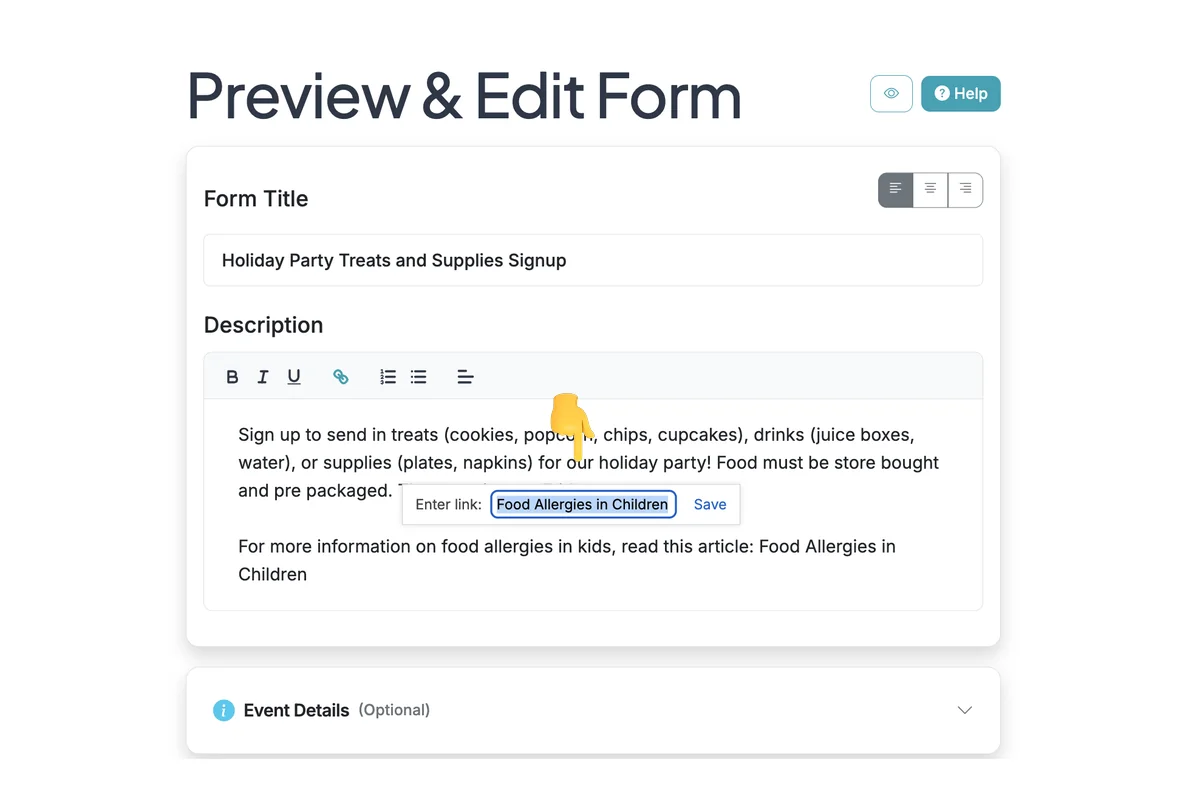This screenshot has height=800, width=1200.
Task: Open the Event Details (Optional) panel header
Action: [x=593, y=710]
